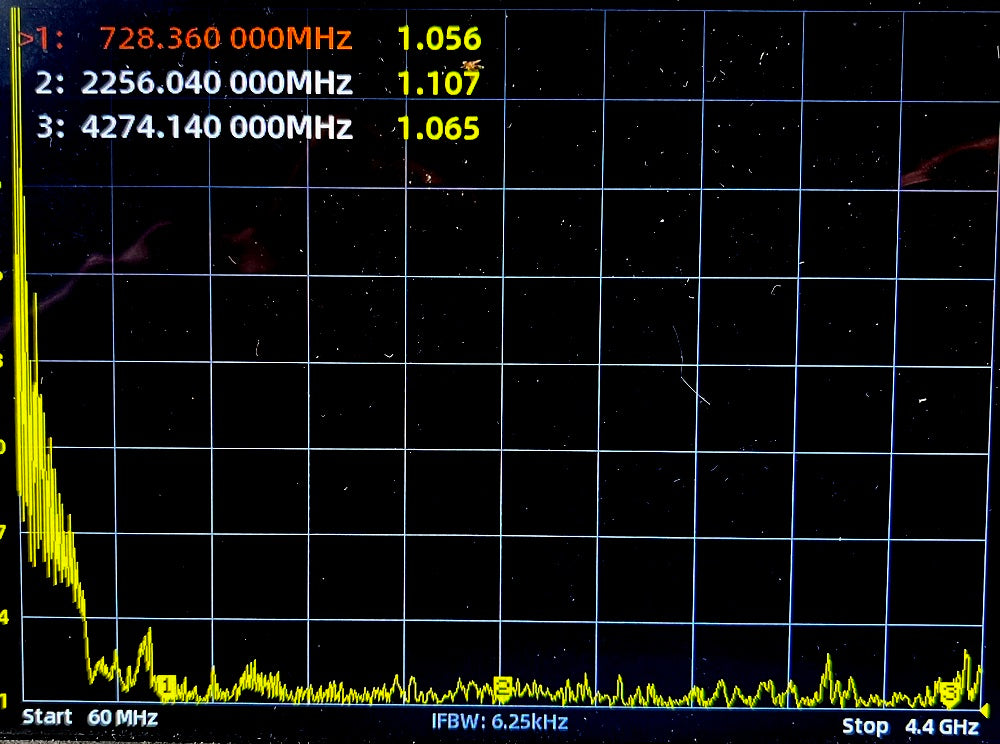Select marker 3 flag near sweep end
This screenshot has width=1000, height=744.
[949, 691]
